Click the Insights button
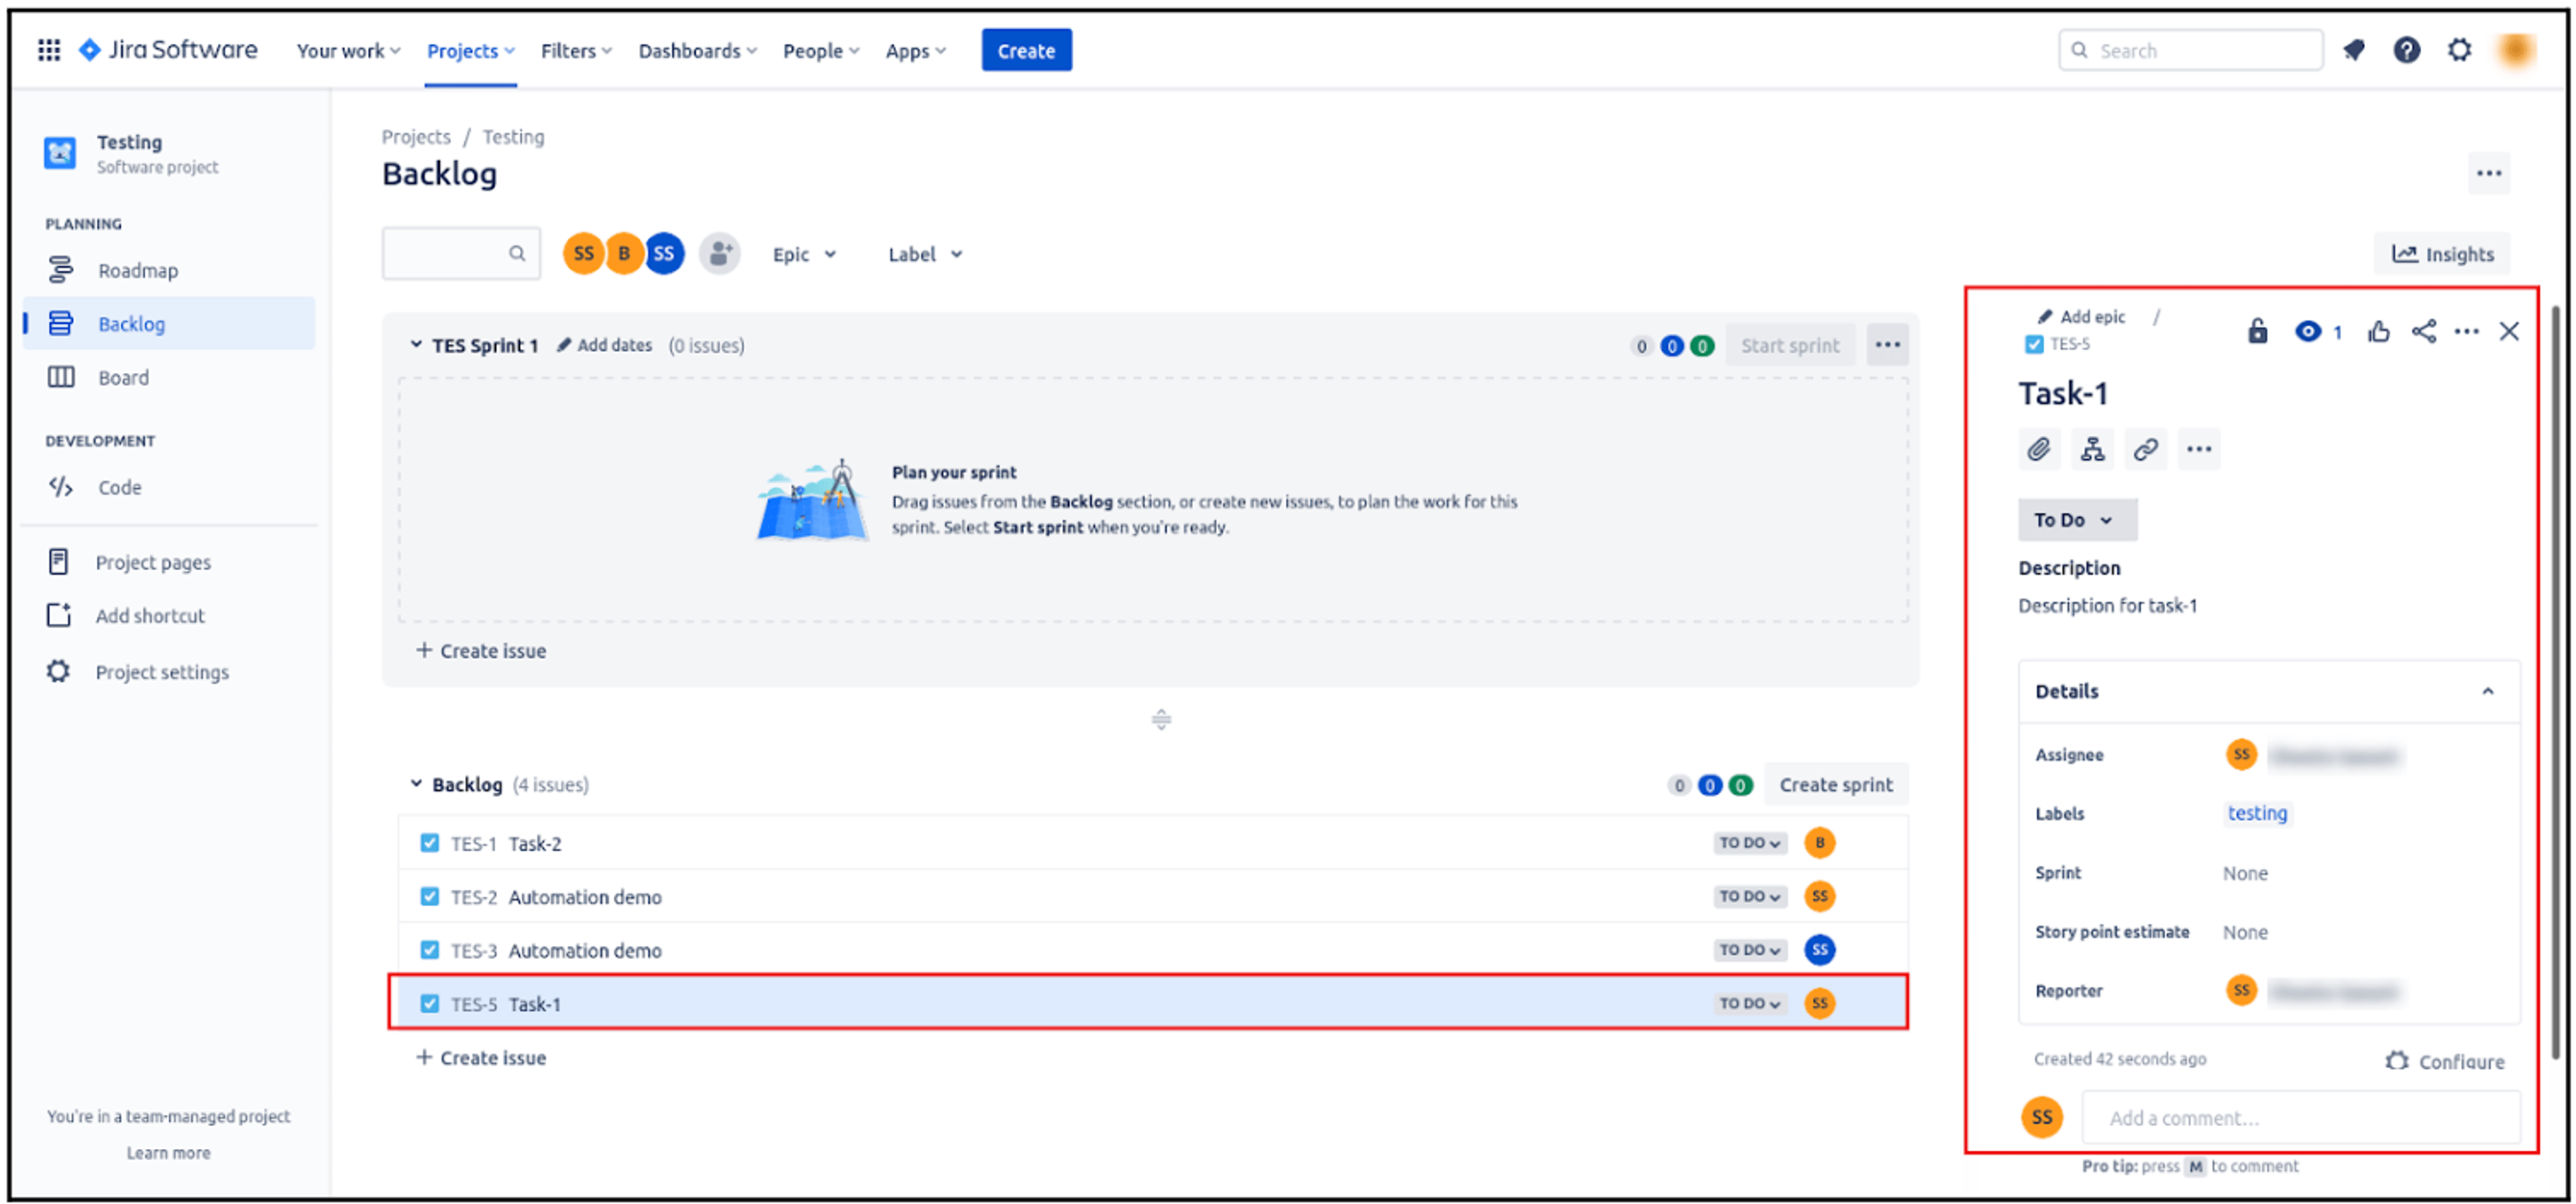The image size is (2576, 1204). tap(2442, 254)
